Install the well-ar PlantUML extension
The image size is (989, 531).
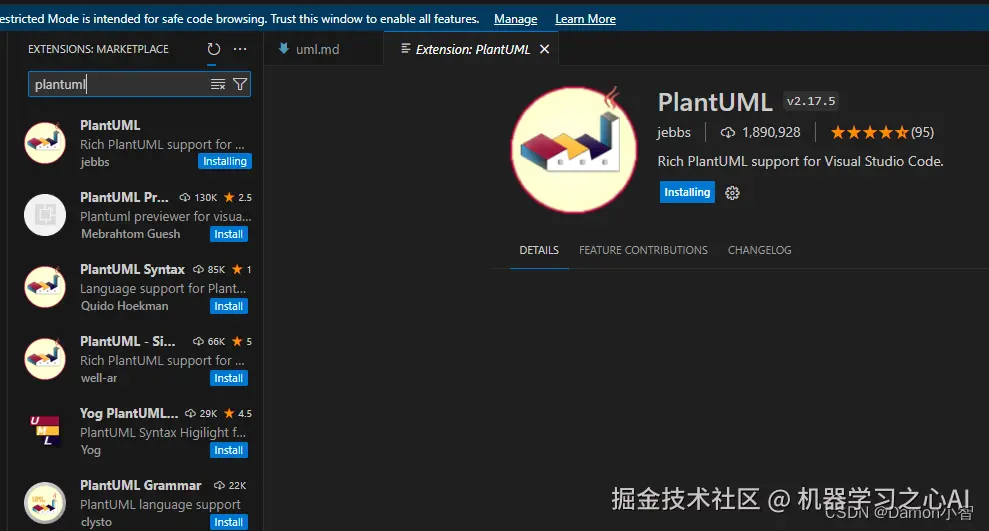coord(228,378)
